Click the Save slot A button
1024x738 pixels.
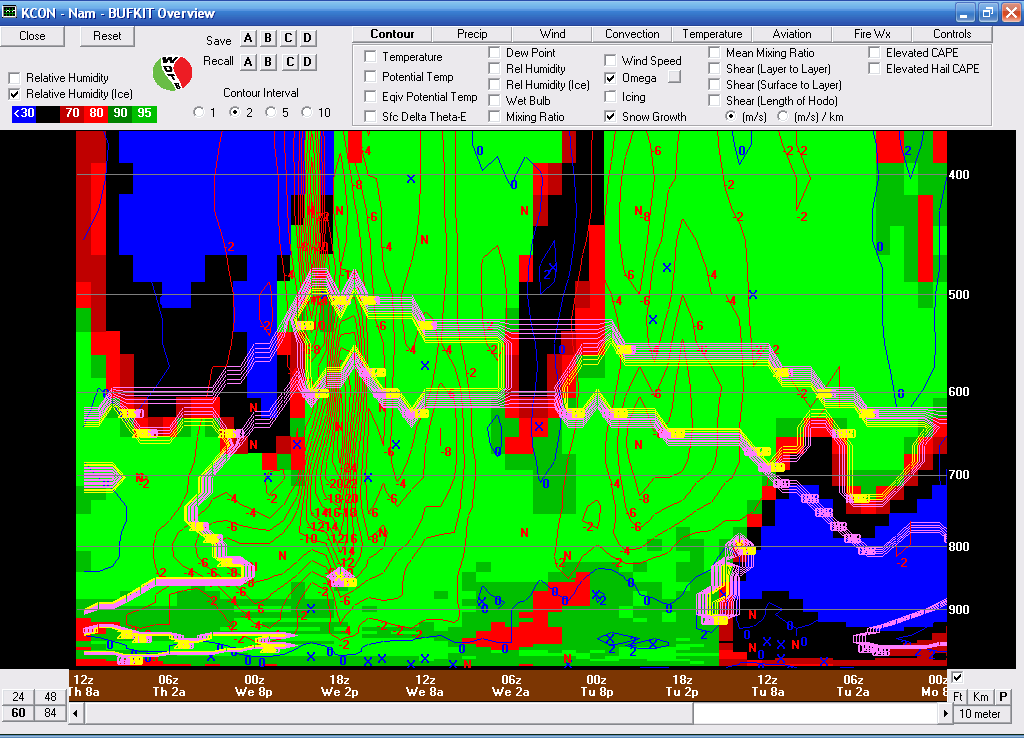pos(248,38)
